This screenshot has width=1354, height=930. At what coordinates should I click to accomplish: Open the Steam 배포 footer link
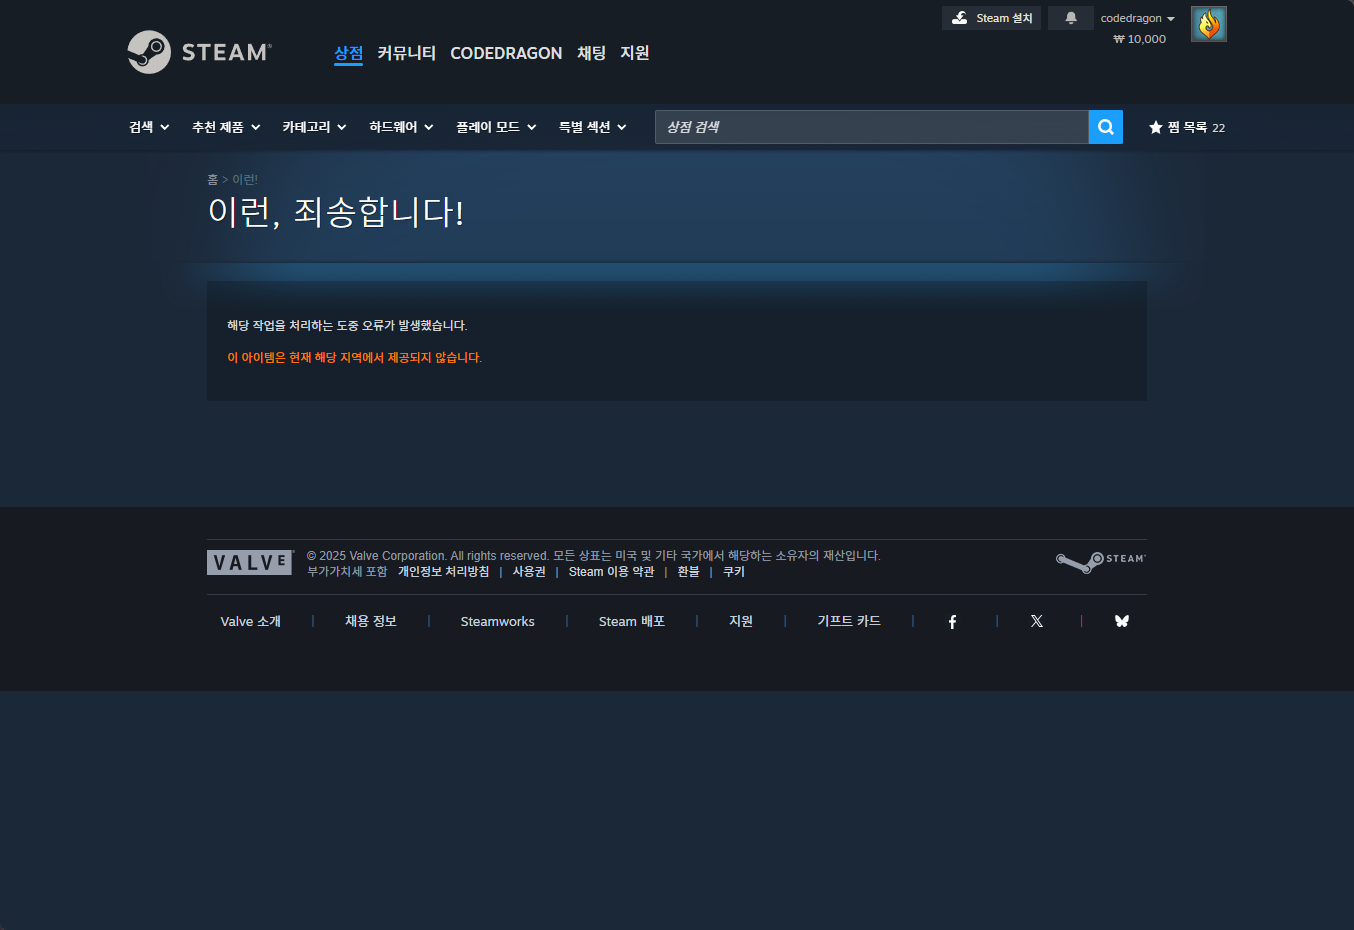tap(632, 622)
